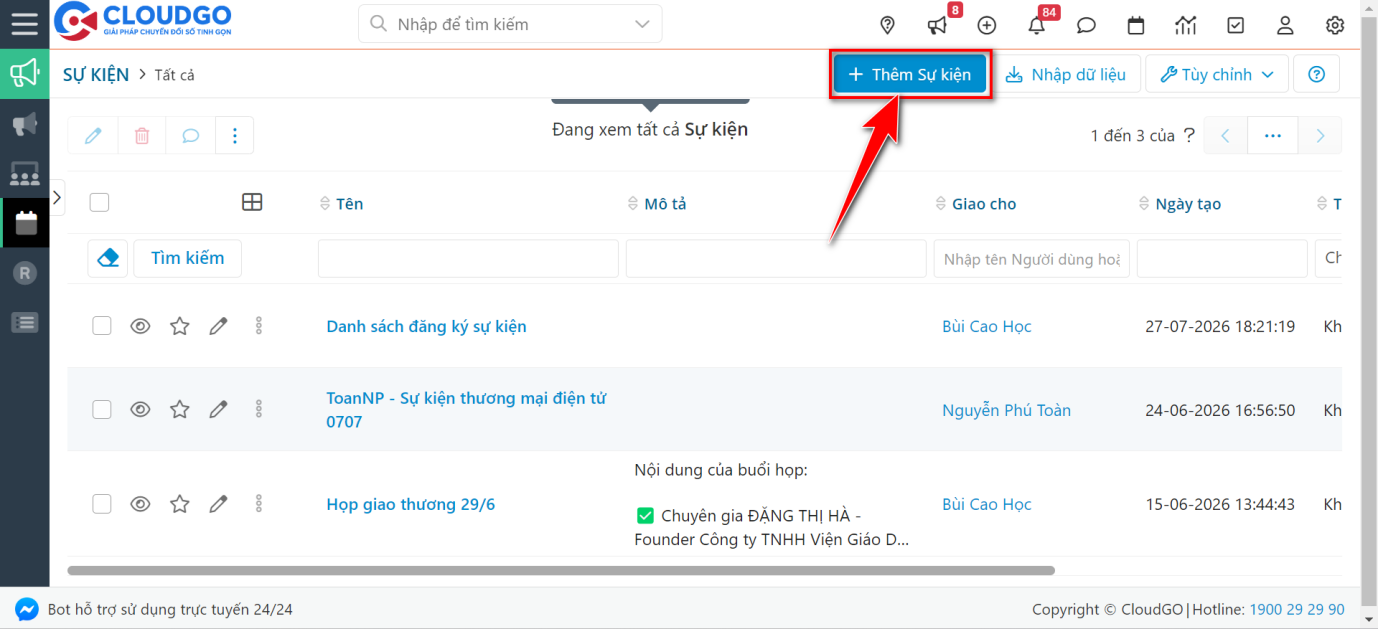The image size is (1378, 629).
Task: Star the record 'Danh sách đăng ký sự kiện'
Action: (x=179, y=325)
